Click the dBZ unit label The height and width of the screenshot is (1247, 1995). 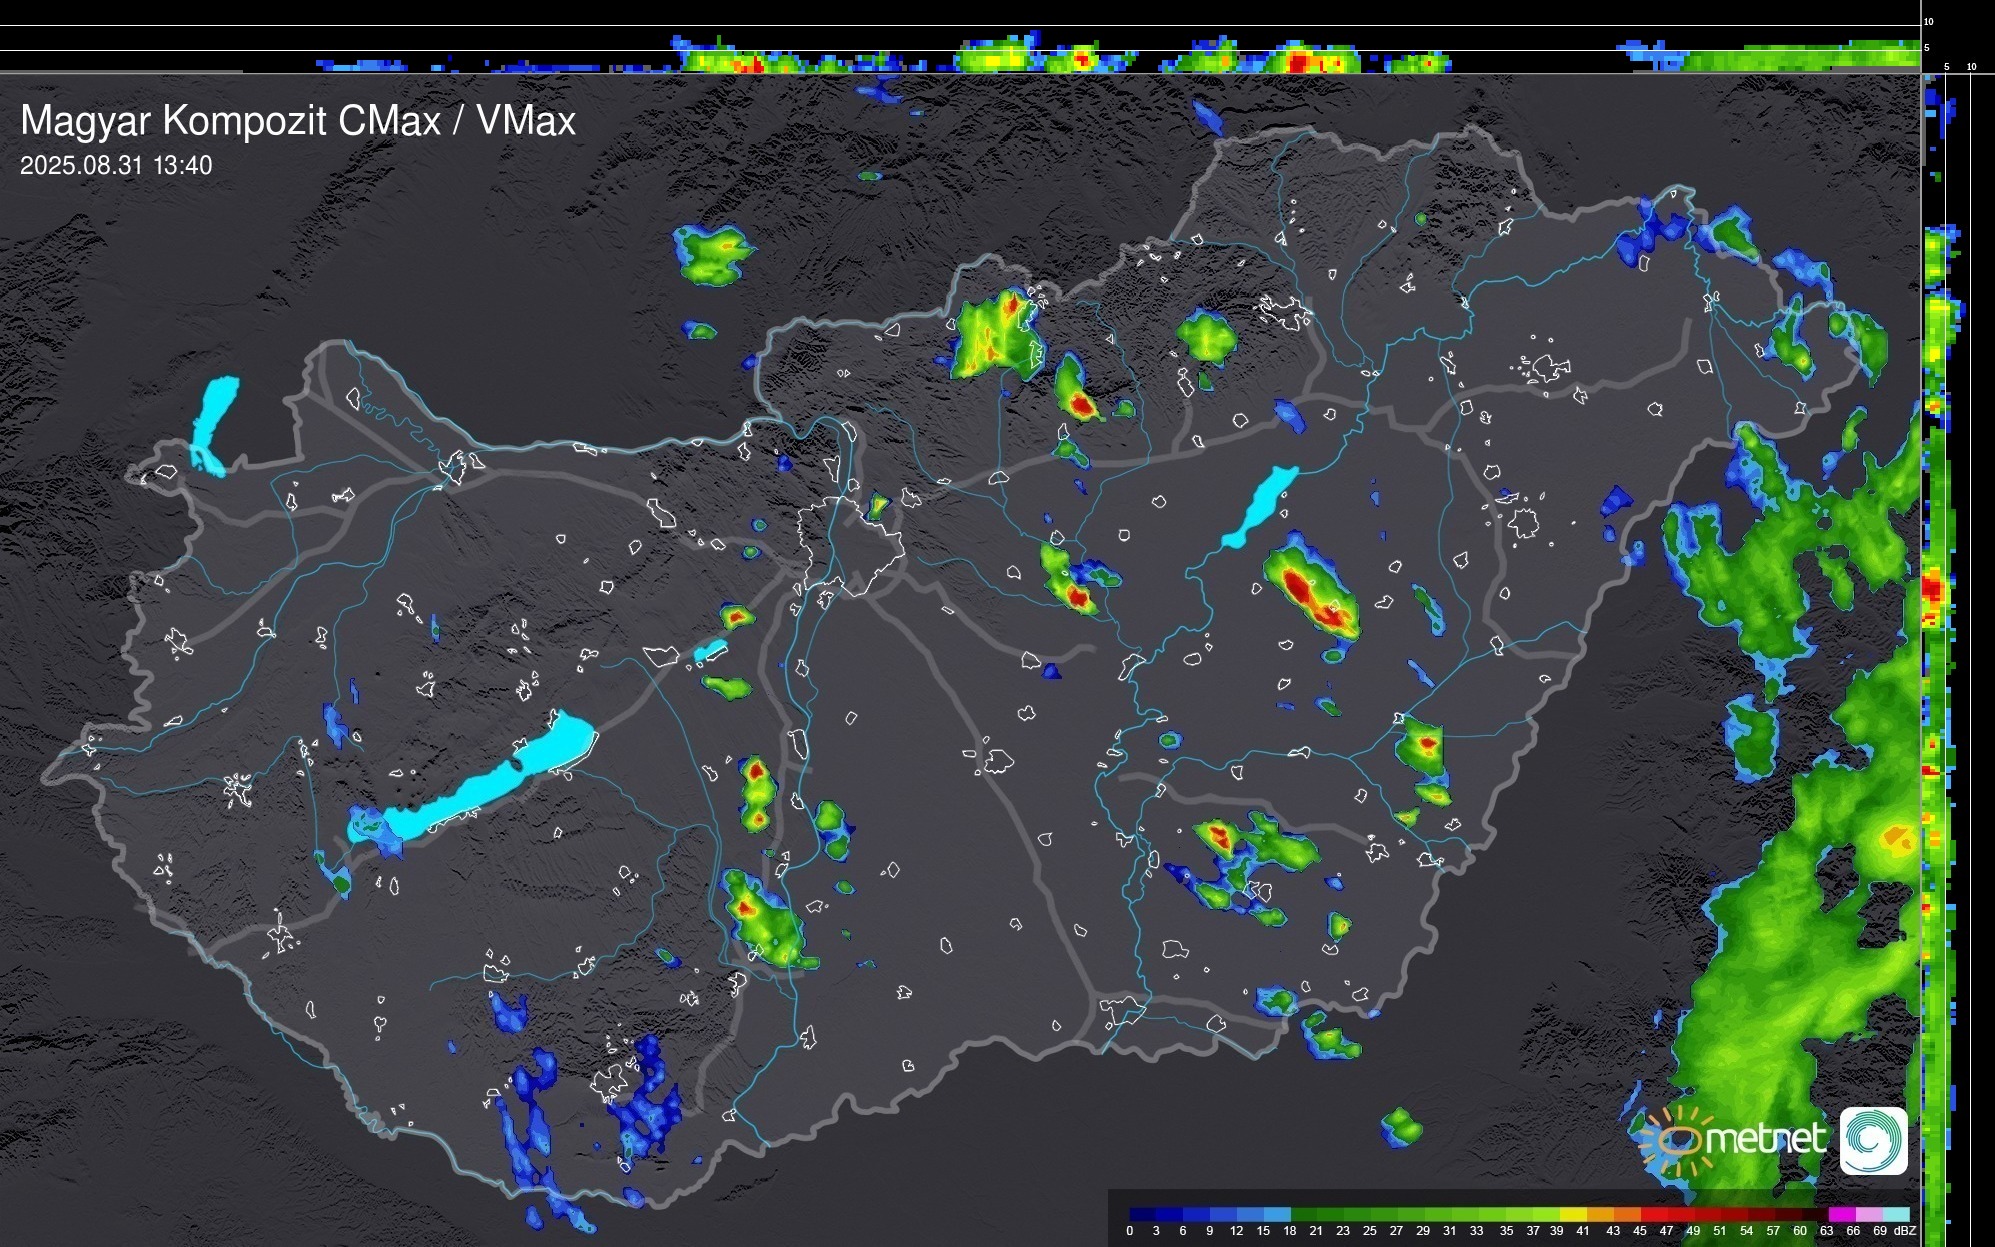coord(1905,1231)
